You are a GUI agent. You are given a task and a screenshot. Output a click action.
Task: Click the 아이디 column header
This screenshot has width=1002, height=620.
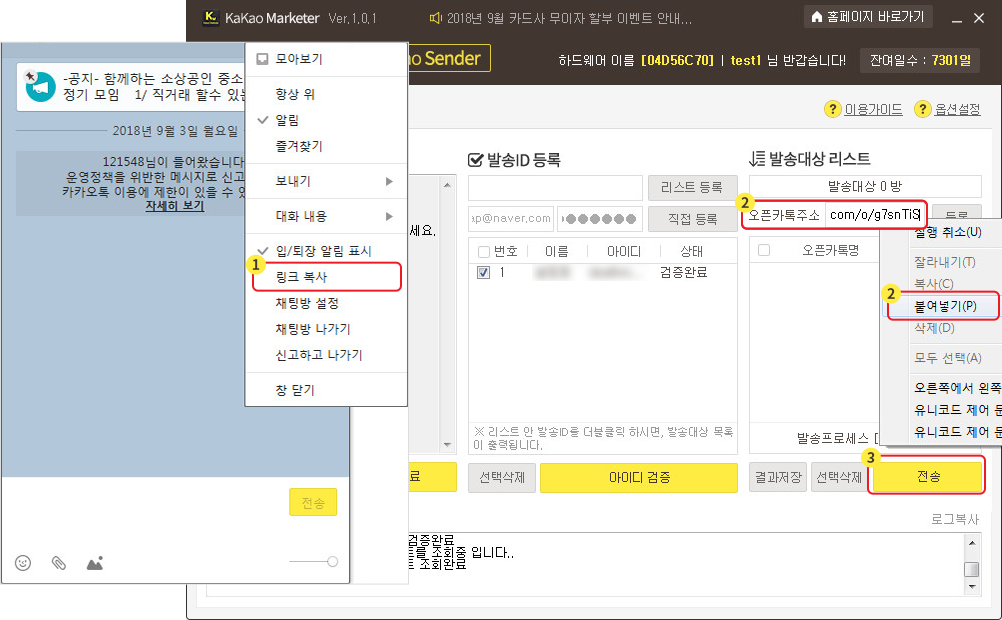point(624,252)
